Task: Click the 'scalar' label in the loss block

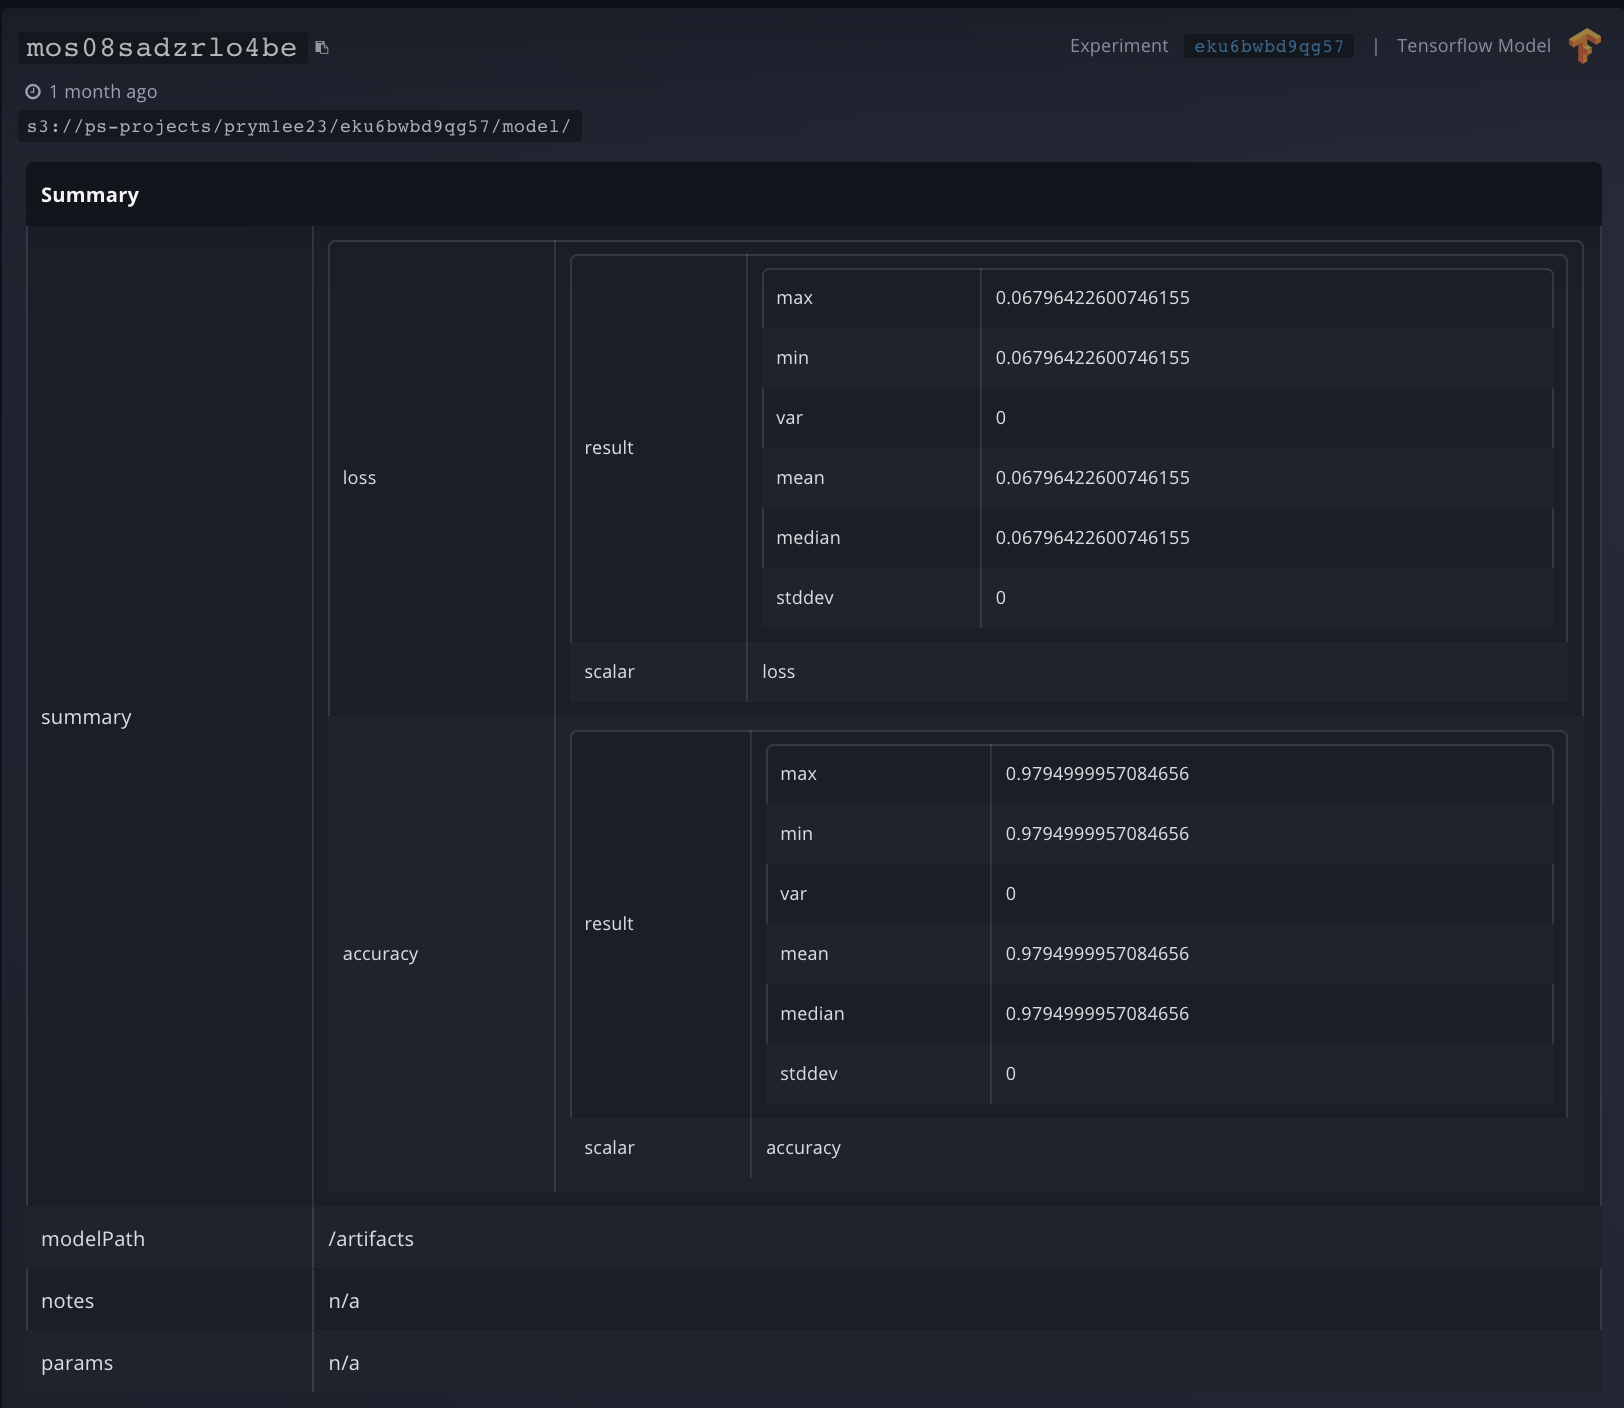Action: (610, 672)
